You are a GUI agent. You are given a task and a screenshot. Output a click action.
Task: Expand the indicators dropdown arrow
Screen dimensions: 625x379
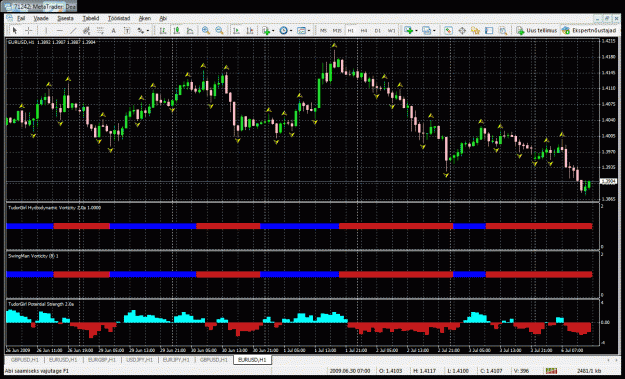click(273, 31)
